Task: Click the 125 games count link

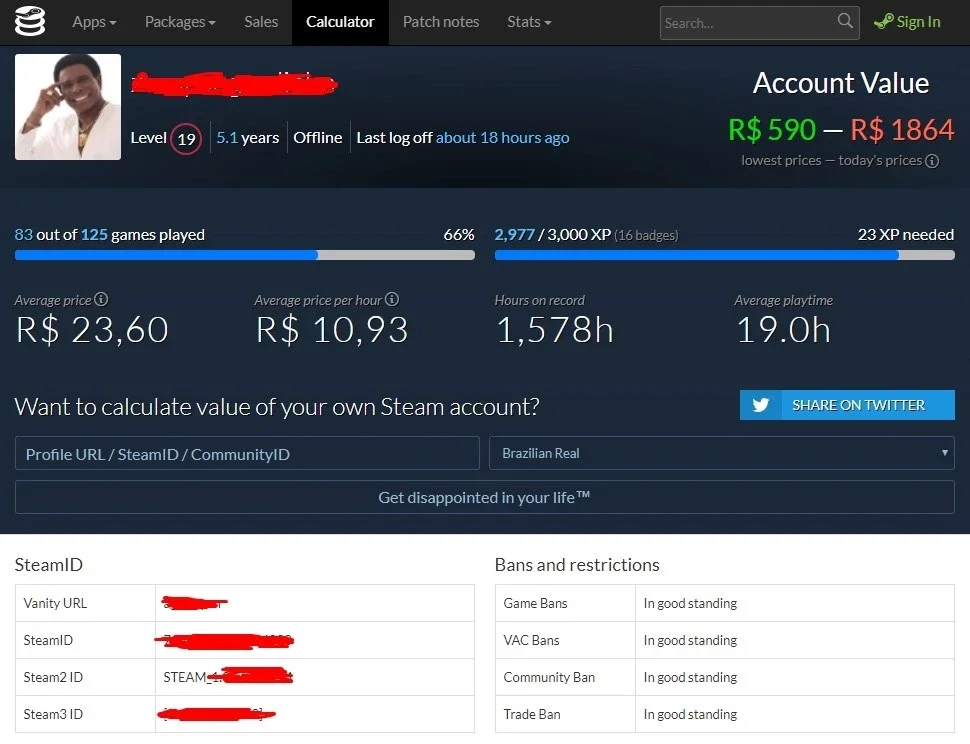Action: point(94,234)
